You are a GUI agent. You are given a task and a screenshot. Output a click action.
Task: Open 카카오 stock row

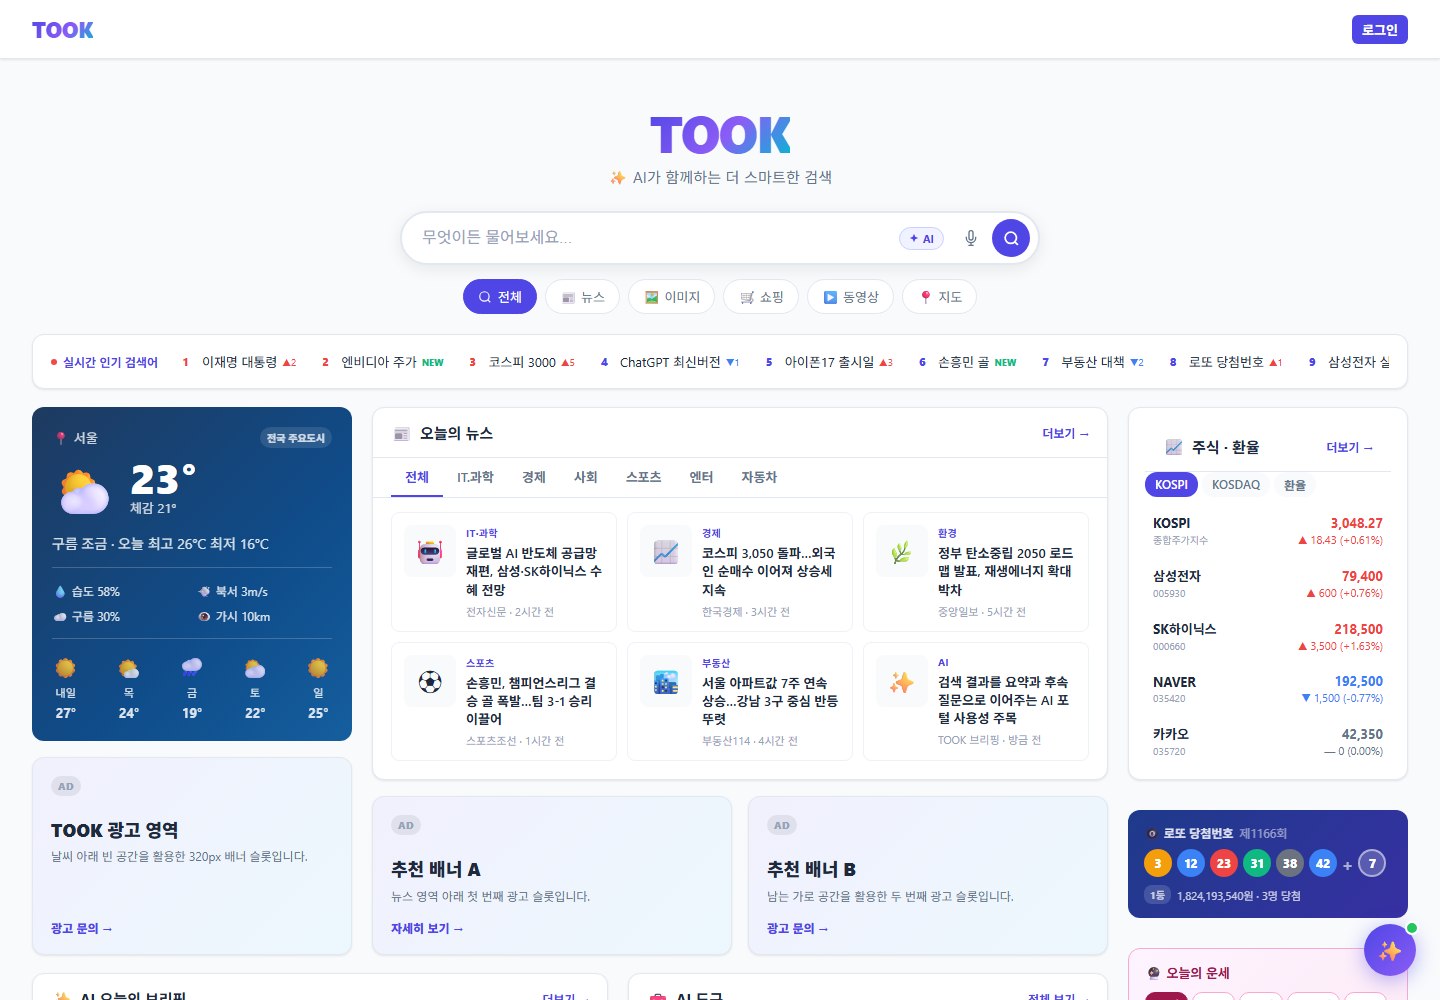(1268, 742)
